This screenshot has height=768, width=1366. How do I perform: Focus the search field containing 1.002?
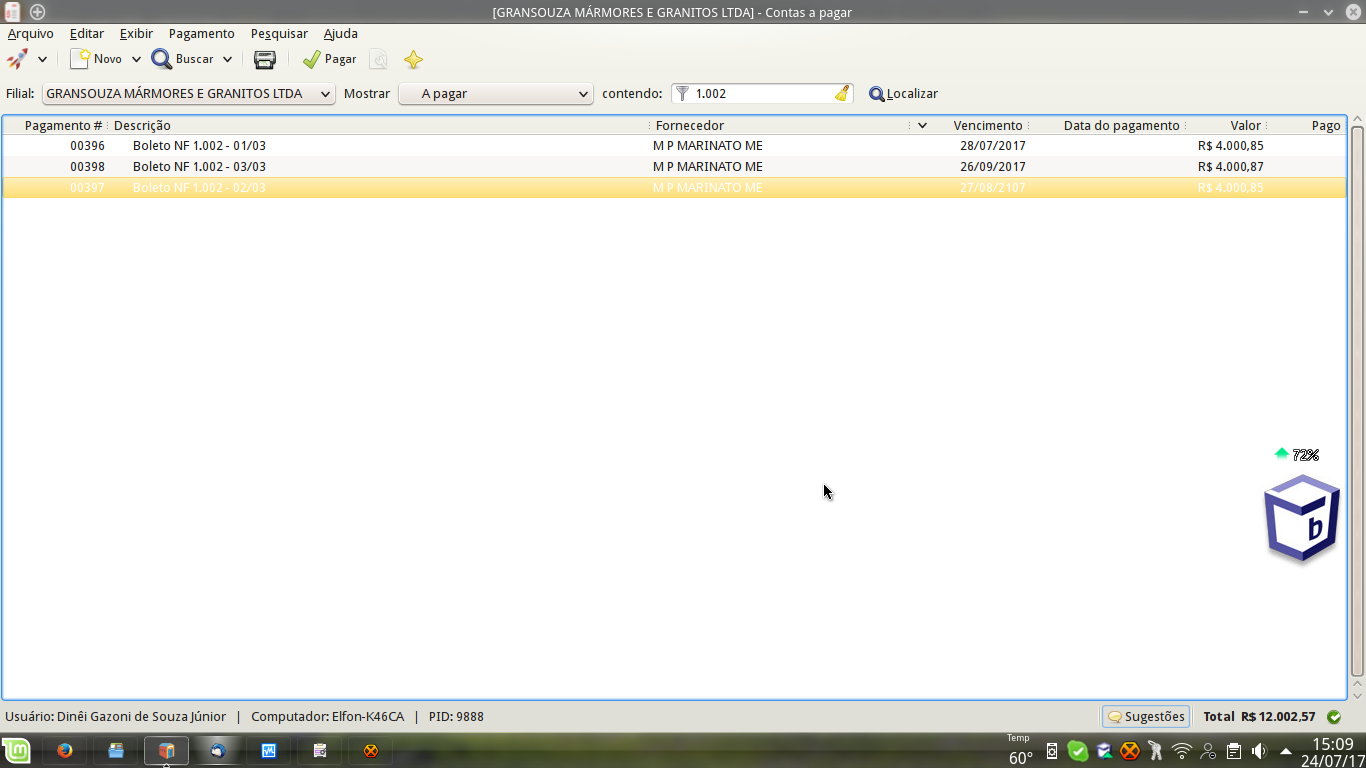[x=762, y=93]
